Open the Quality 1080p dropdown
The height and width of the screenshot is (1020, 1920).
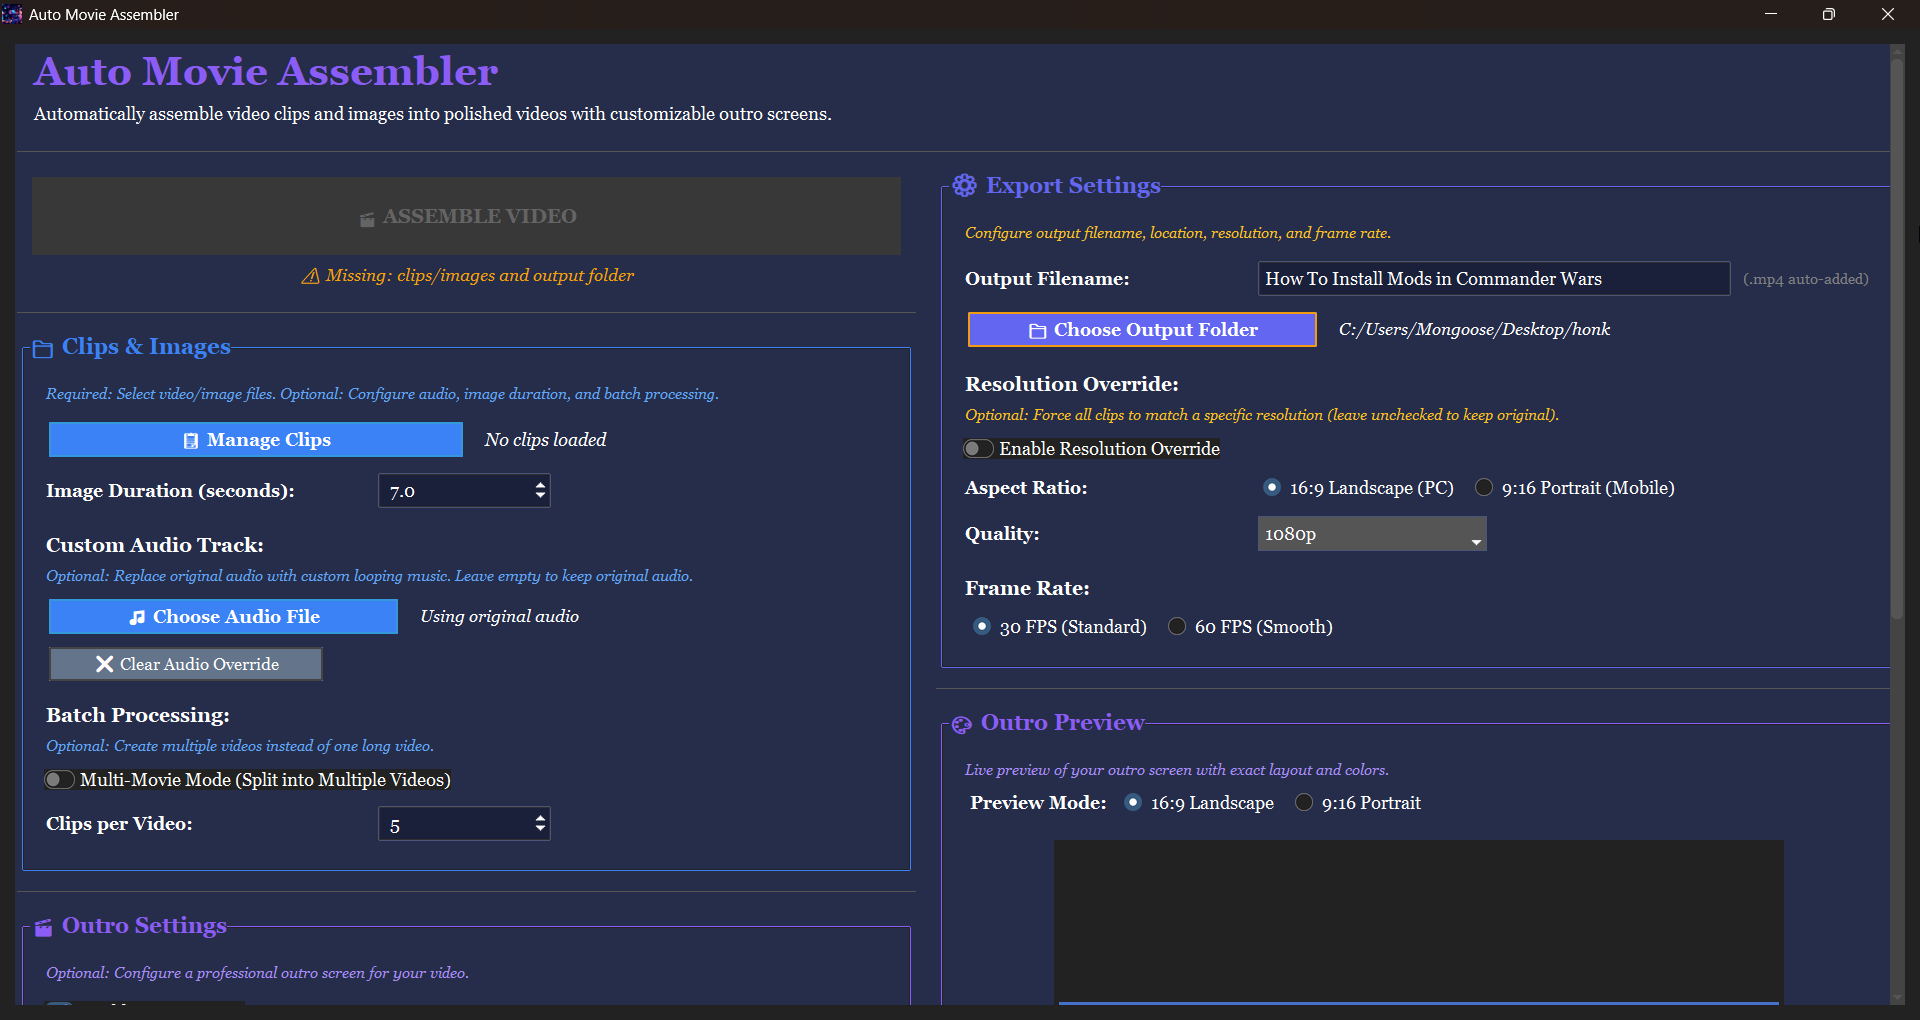click(1371, 534)
